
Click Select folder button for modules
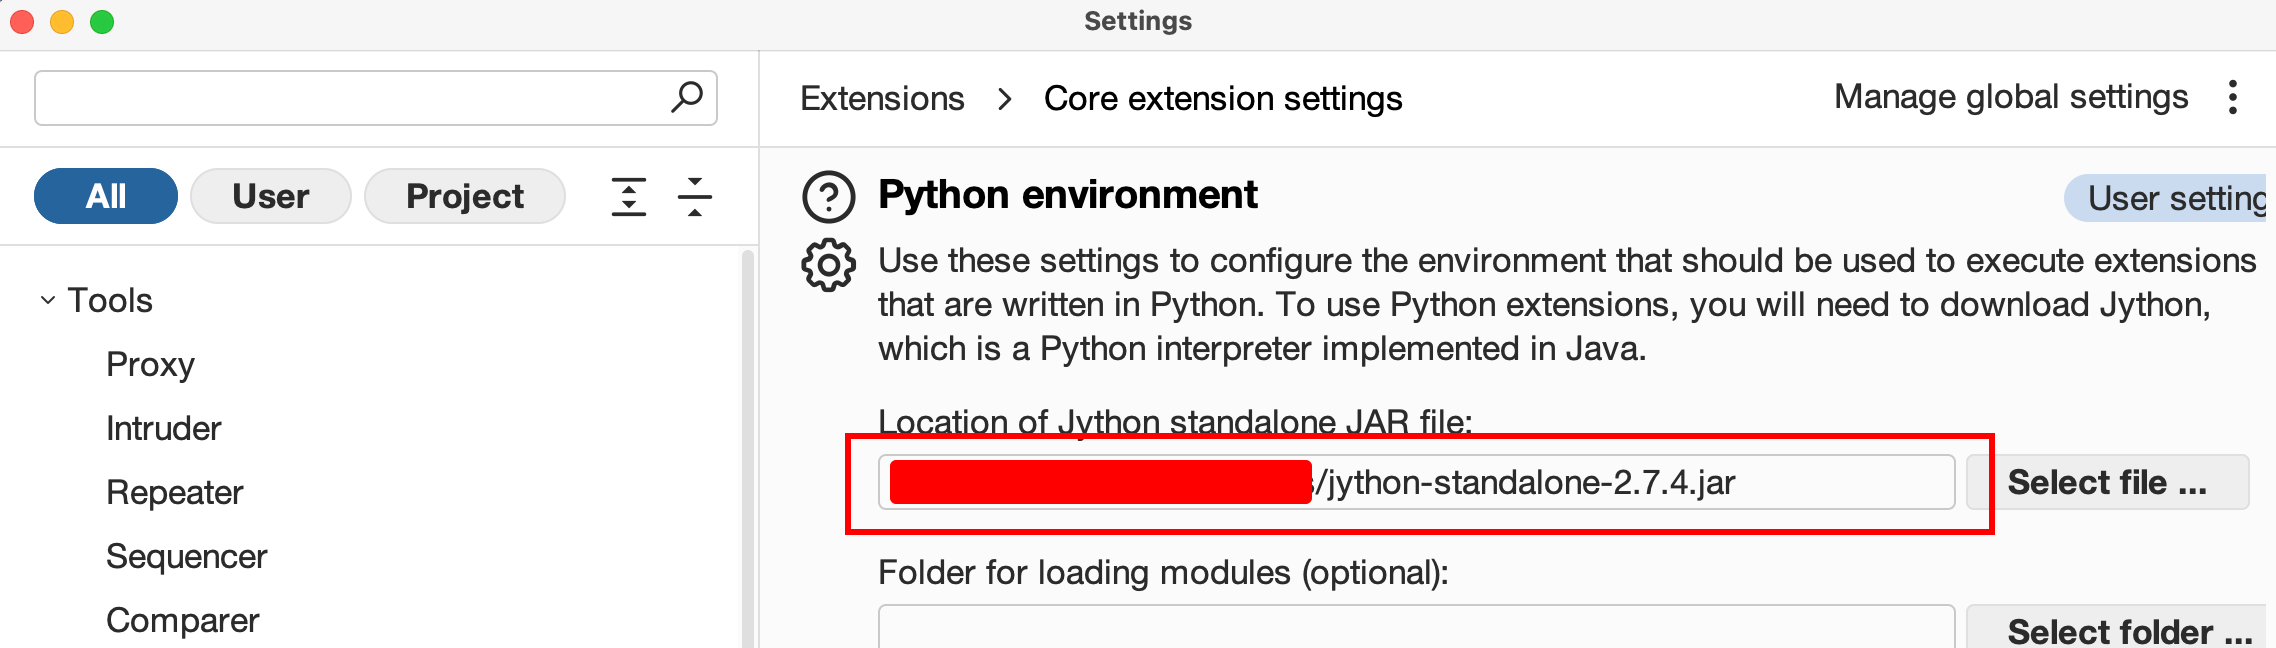pyautogui.click(x=2114, y=630)
